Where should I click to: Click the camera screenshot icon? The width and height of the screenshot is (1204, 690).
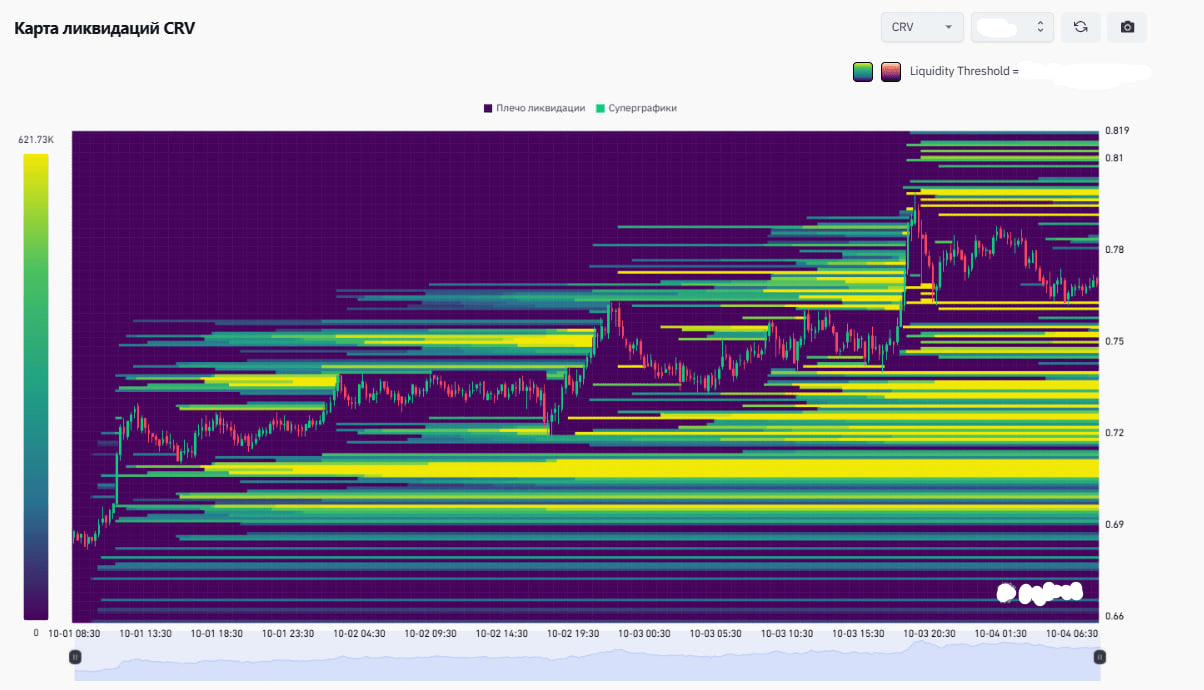click(1127, 27)
